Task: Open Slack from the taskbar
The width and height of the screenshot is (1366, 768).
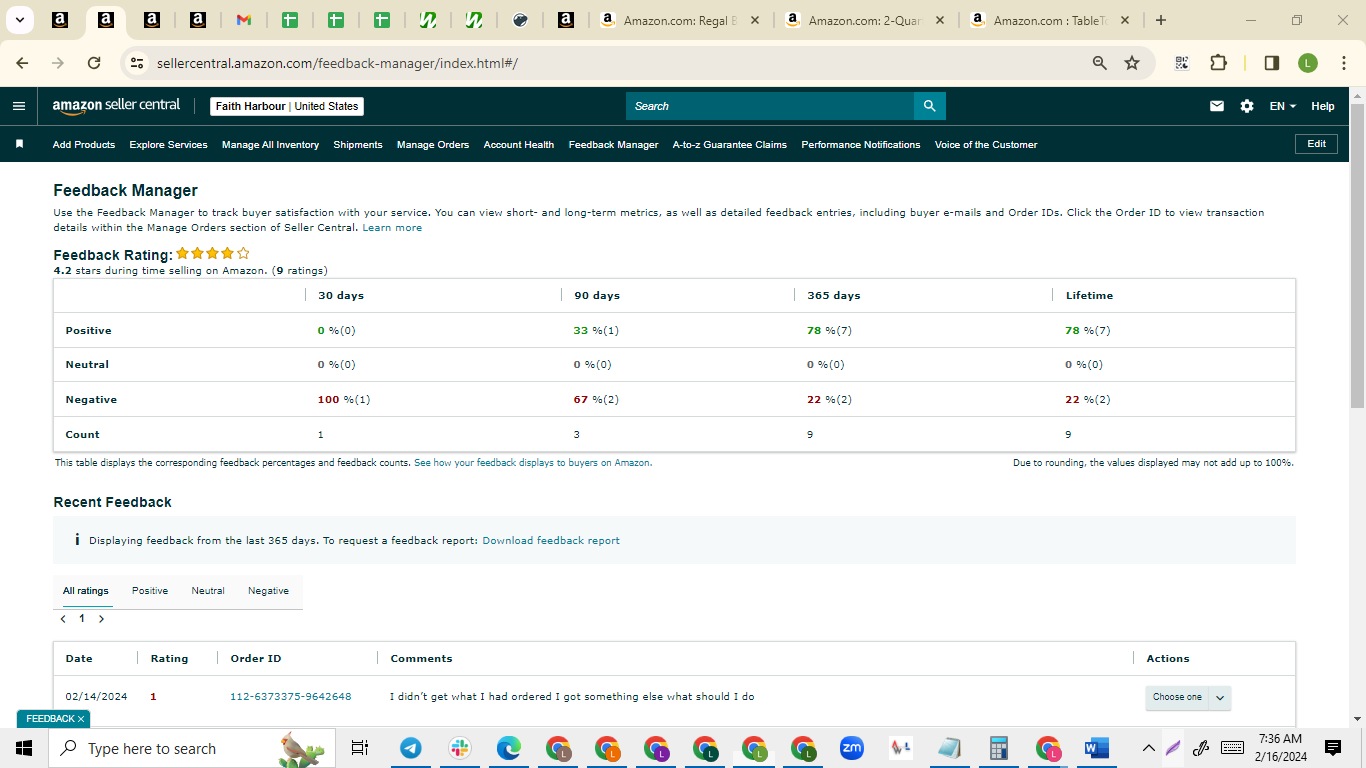Action: (x=460, y=748)
